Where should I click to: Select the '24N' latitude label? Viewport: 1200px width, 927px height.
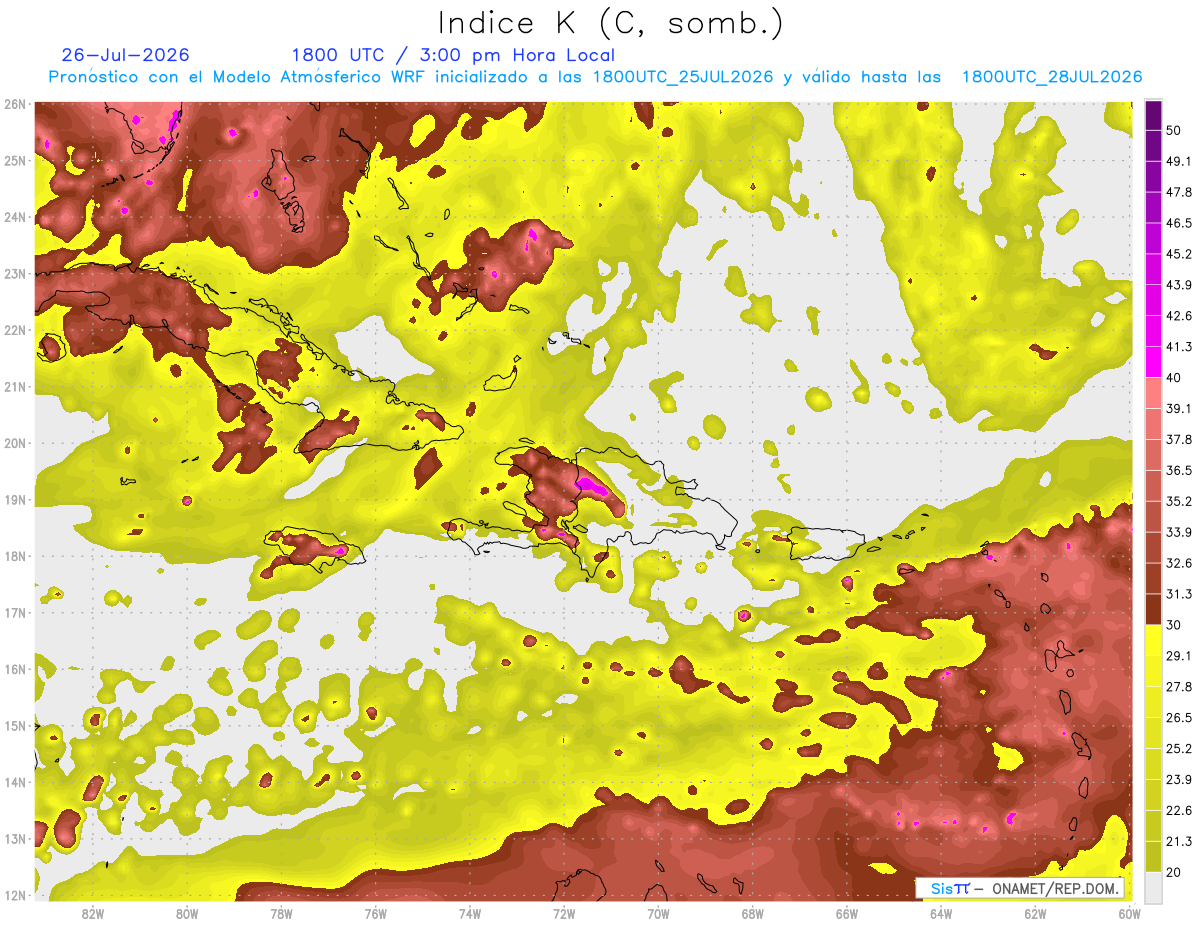[14, 217]
